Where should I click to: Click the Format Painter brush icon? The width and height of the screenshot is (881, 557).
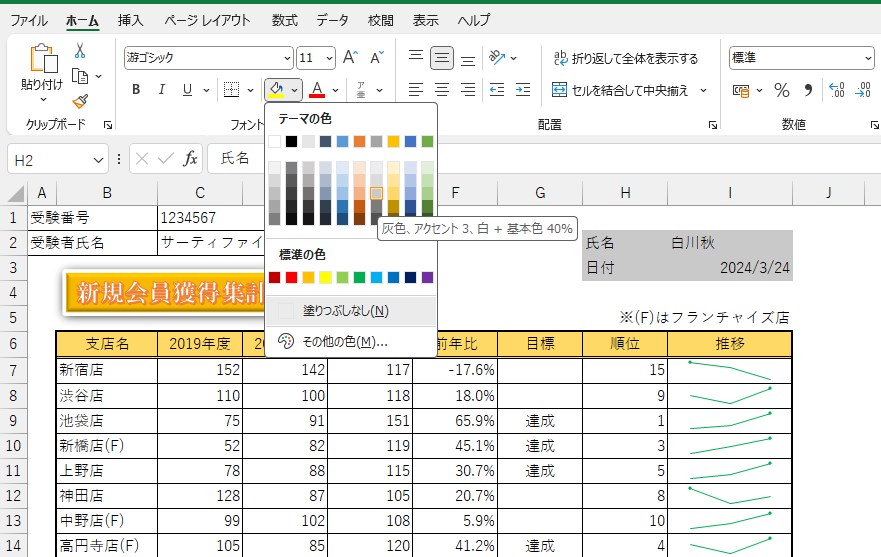click(80, 101)
